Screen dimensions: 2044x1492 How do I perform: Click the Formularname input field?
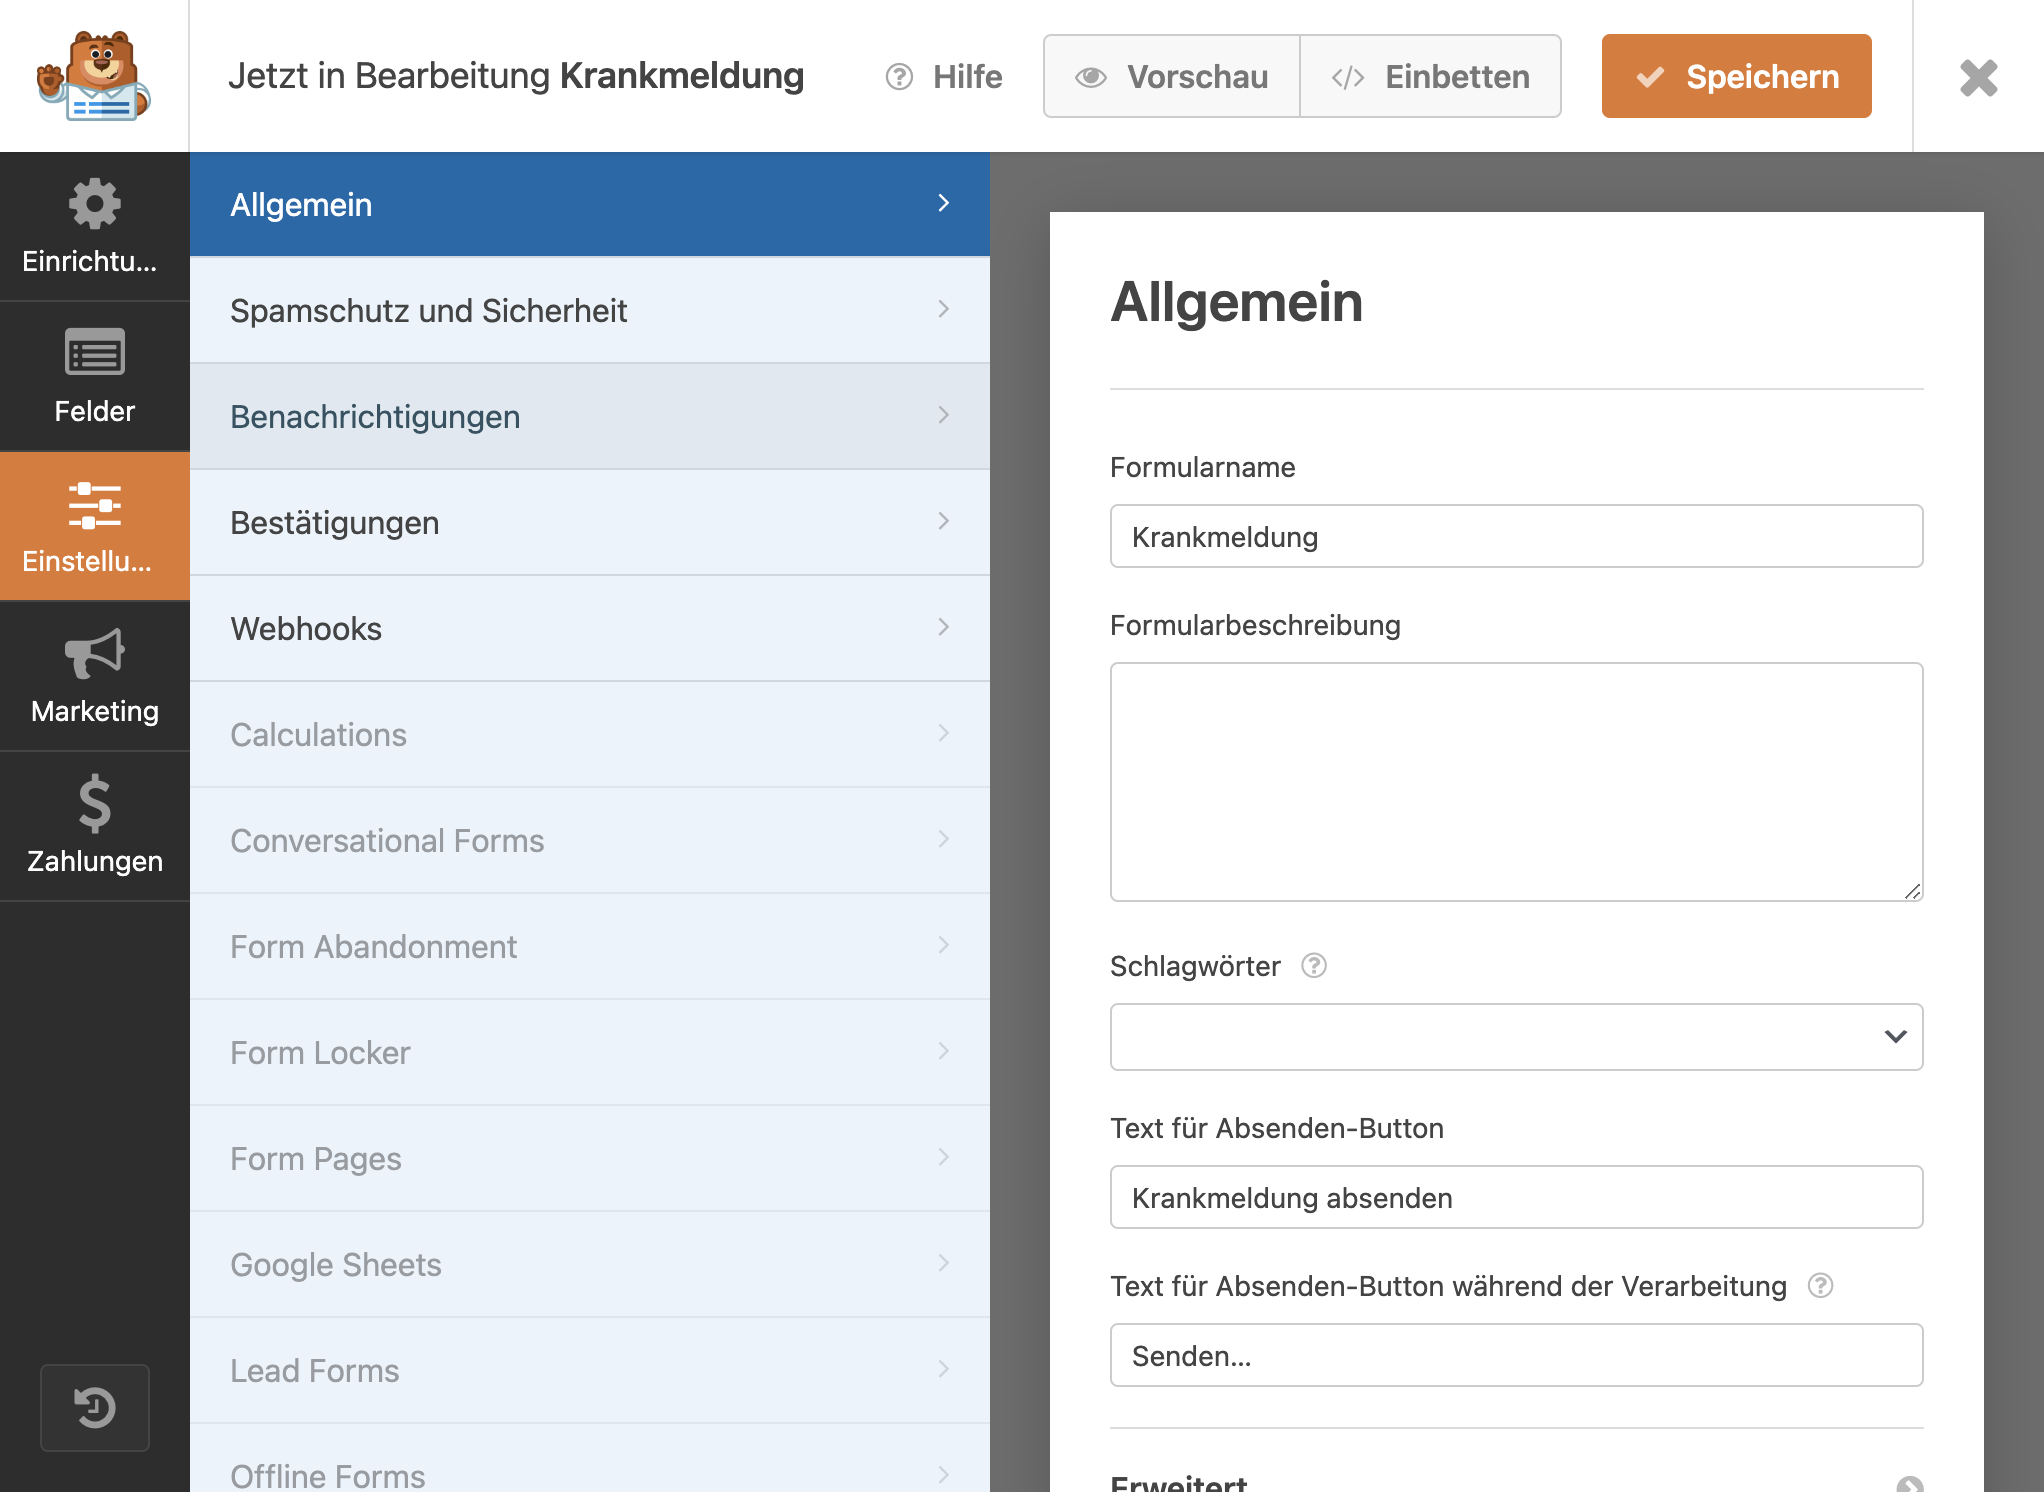1516,536
